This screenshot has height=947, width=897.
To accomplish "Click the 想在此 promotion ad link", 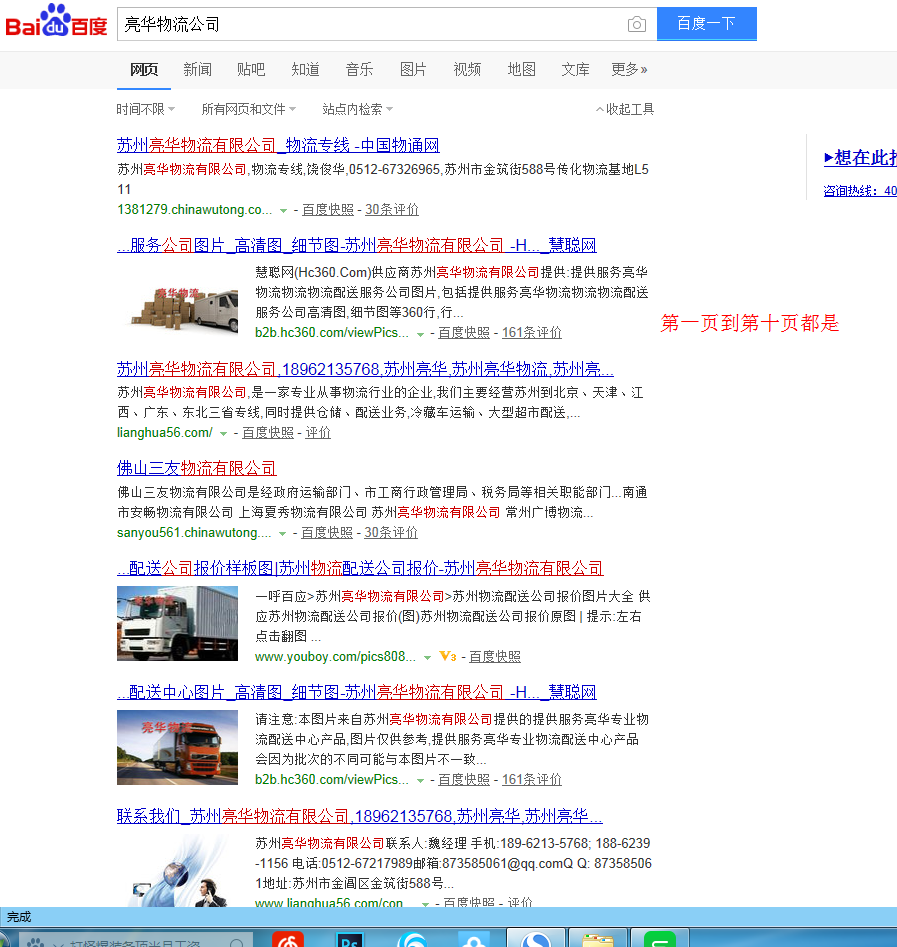I will [x=861, y=158].
